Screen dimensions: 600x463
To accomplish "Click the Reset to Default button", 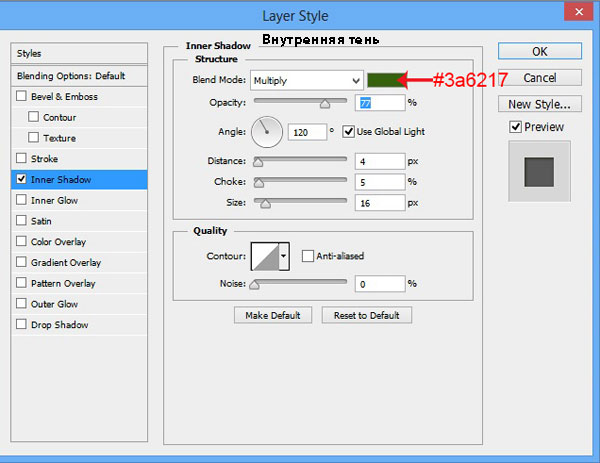I will coord(367,315).
